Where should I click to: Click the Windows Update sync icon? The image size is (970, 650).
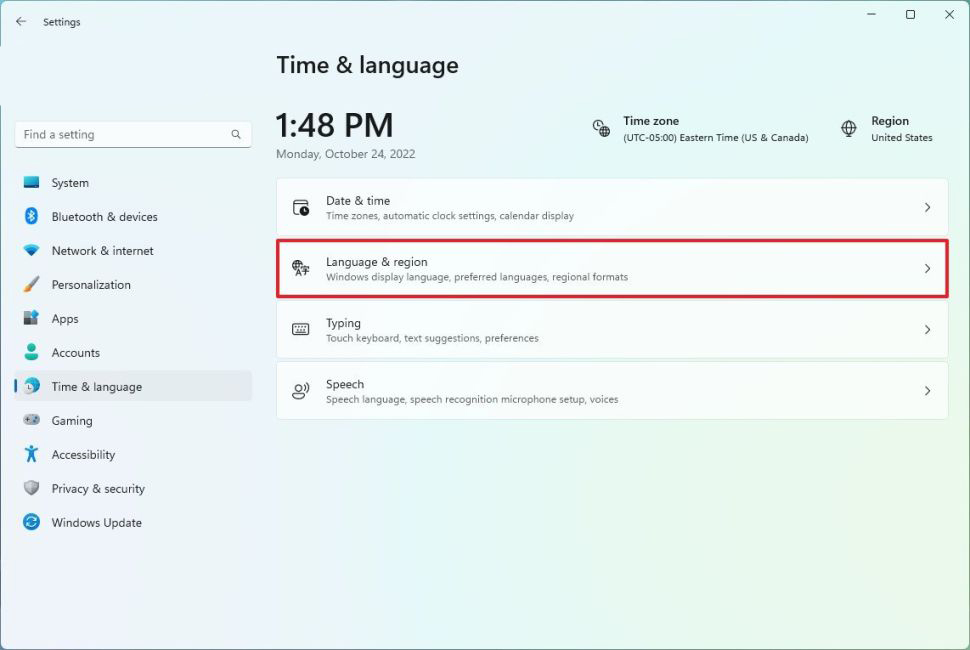32,523
